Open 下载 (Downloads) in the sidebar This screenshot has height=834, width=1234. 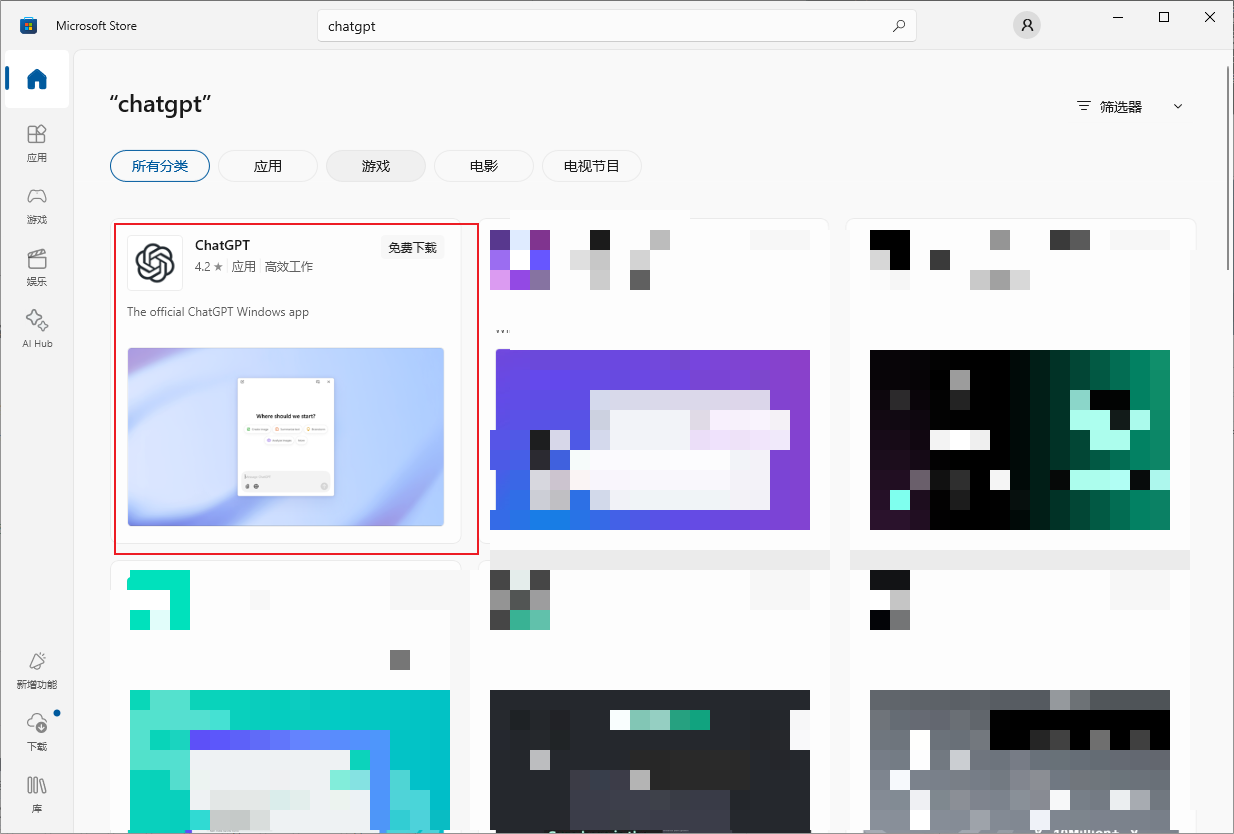click(x=37, y=731)
